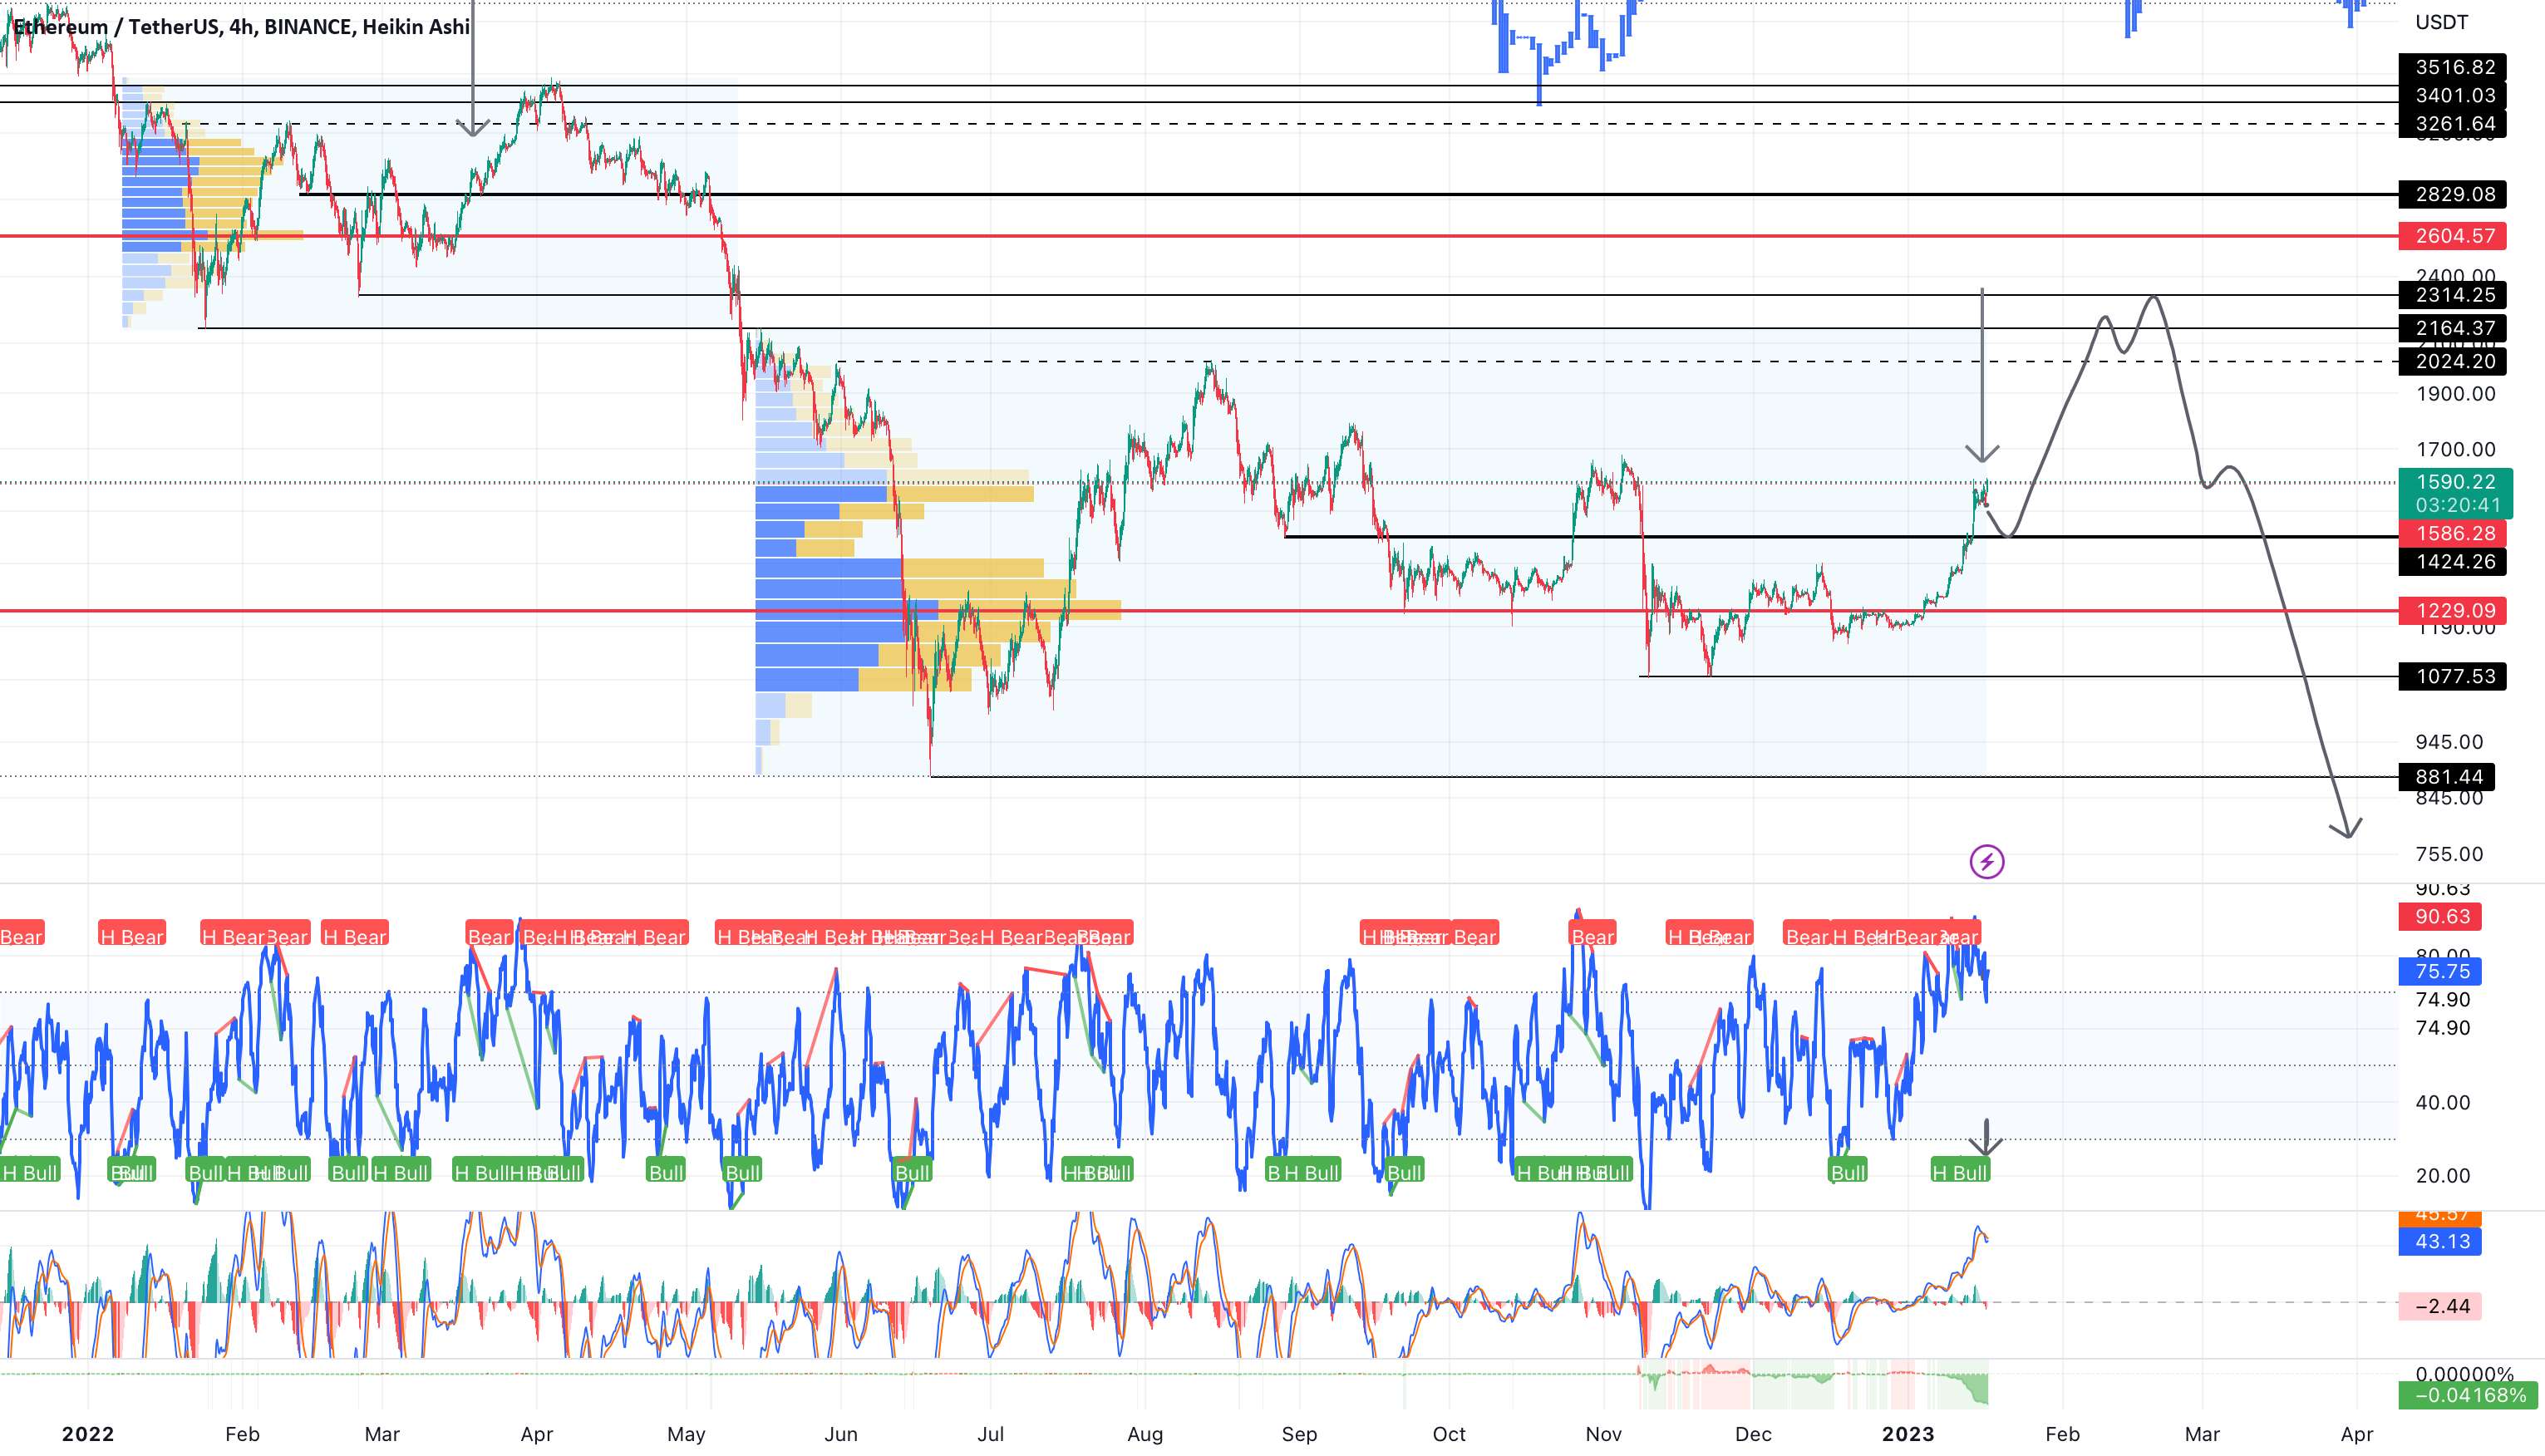Select the dashed horizontal line at 2024.20

tap(1617, 361)
